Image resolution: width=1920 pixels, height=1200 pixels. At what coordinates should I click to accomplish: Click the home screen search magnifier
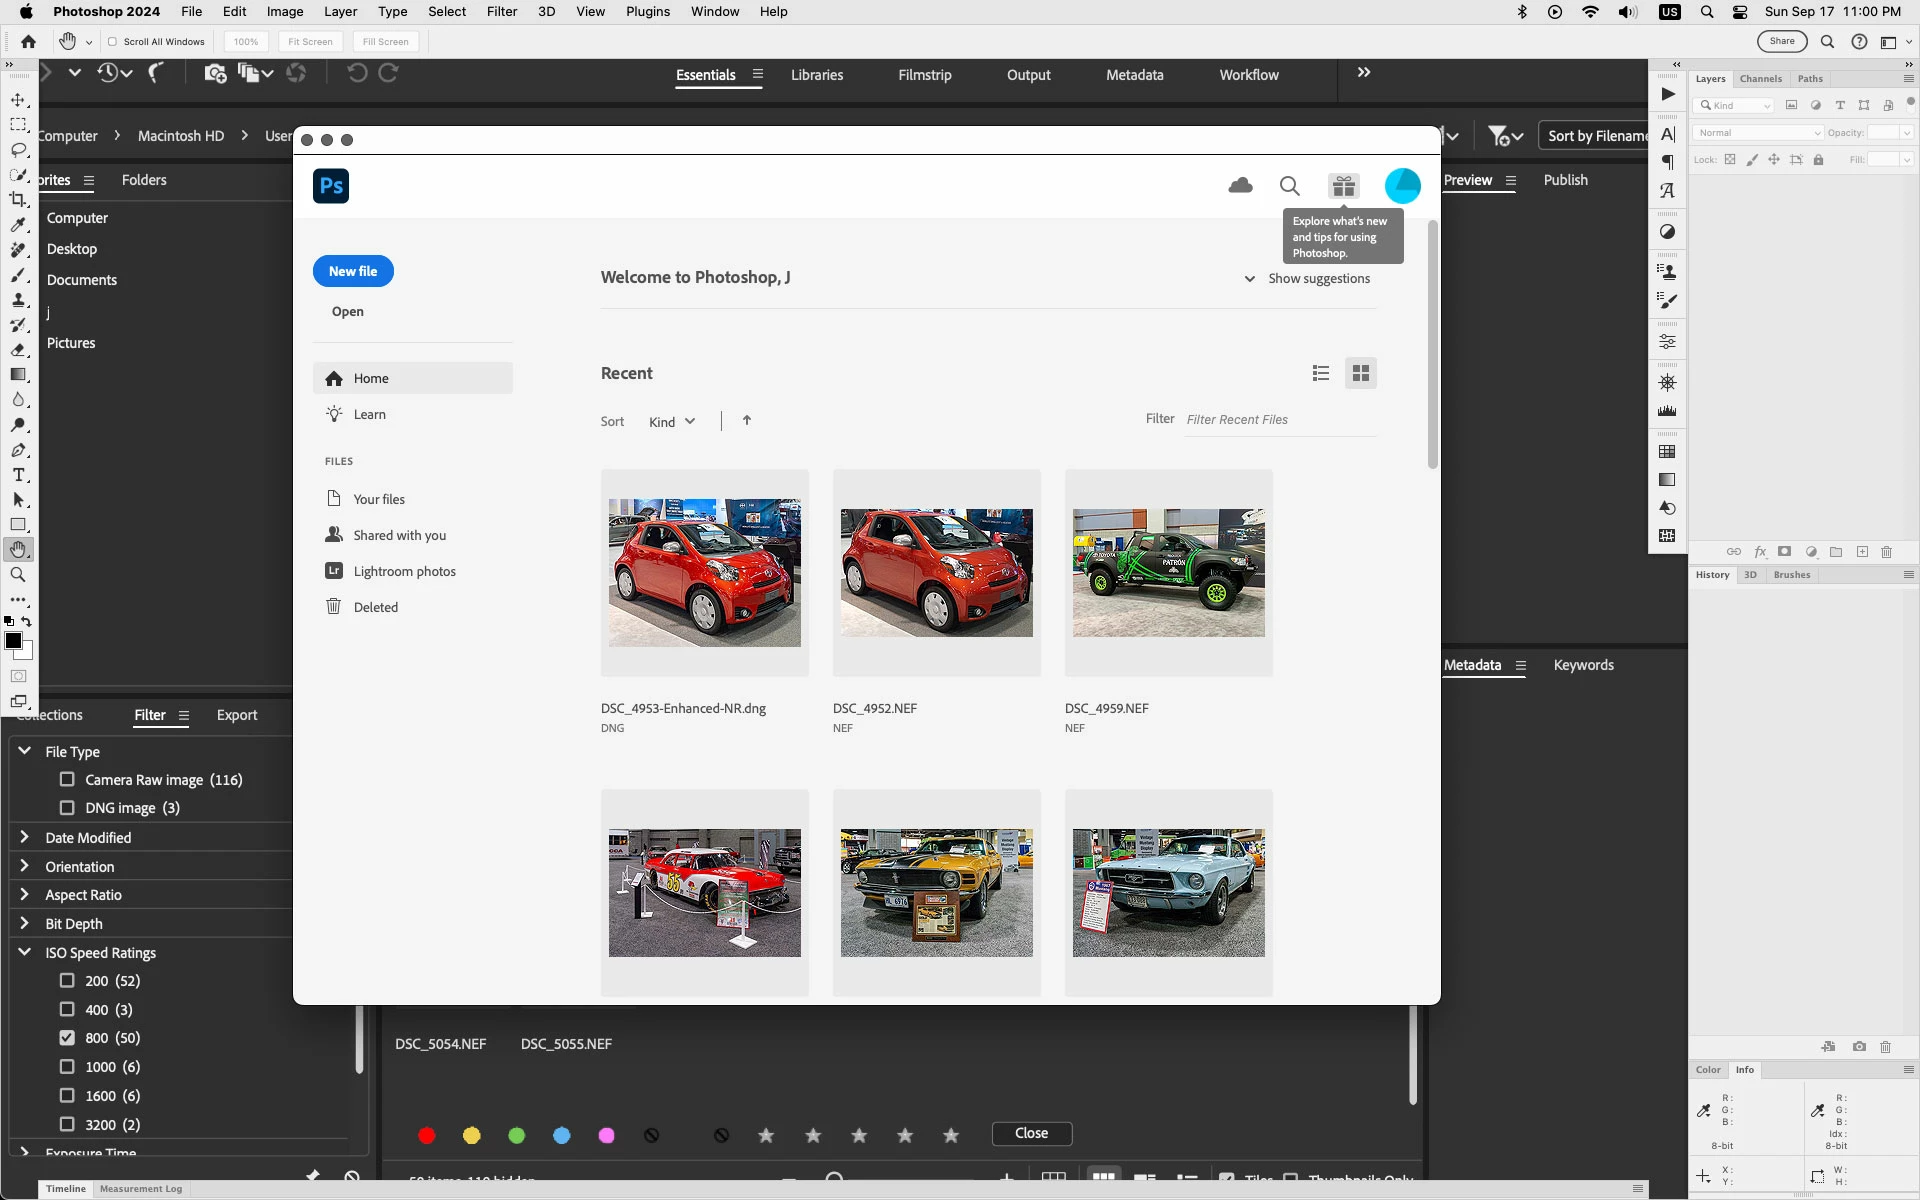click(1289, 186)
